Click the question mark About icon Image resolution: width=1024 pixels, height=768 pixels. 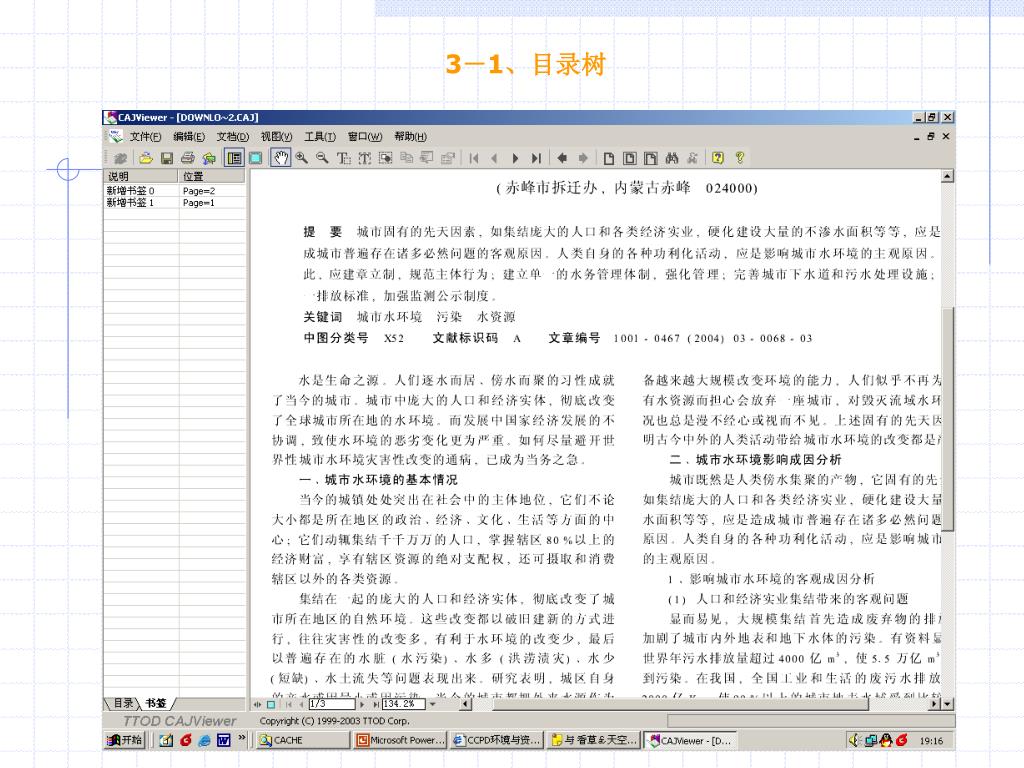(x=739, y=157)
